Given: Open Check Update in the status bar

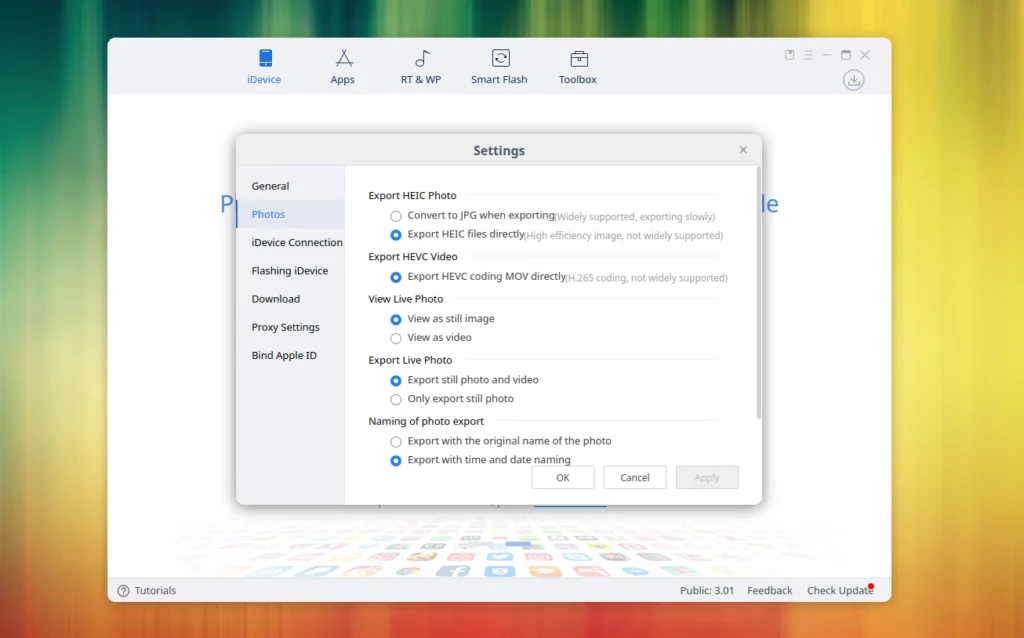Looking at the screenshot, I should pyautogui.click(x=838, y=590).
